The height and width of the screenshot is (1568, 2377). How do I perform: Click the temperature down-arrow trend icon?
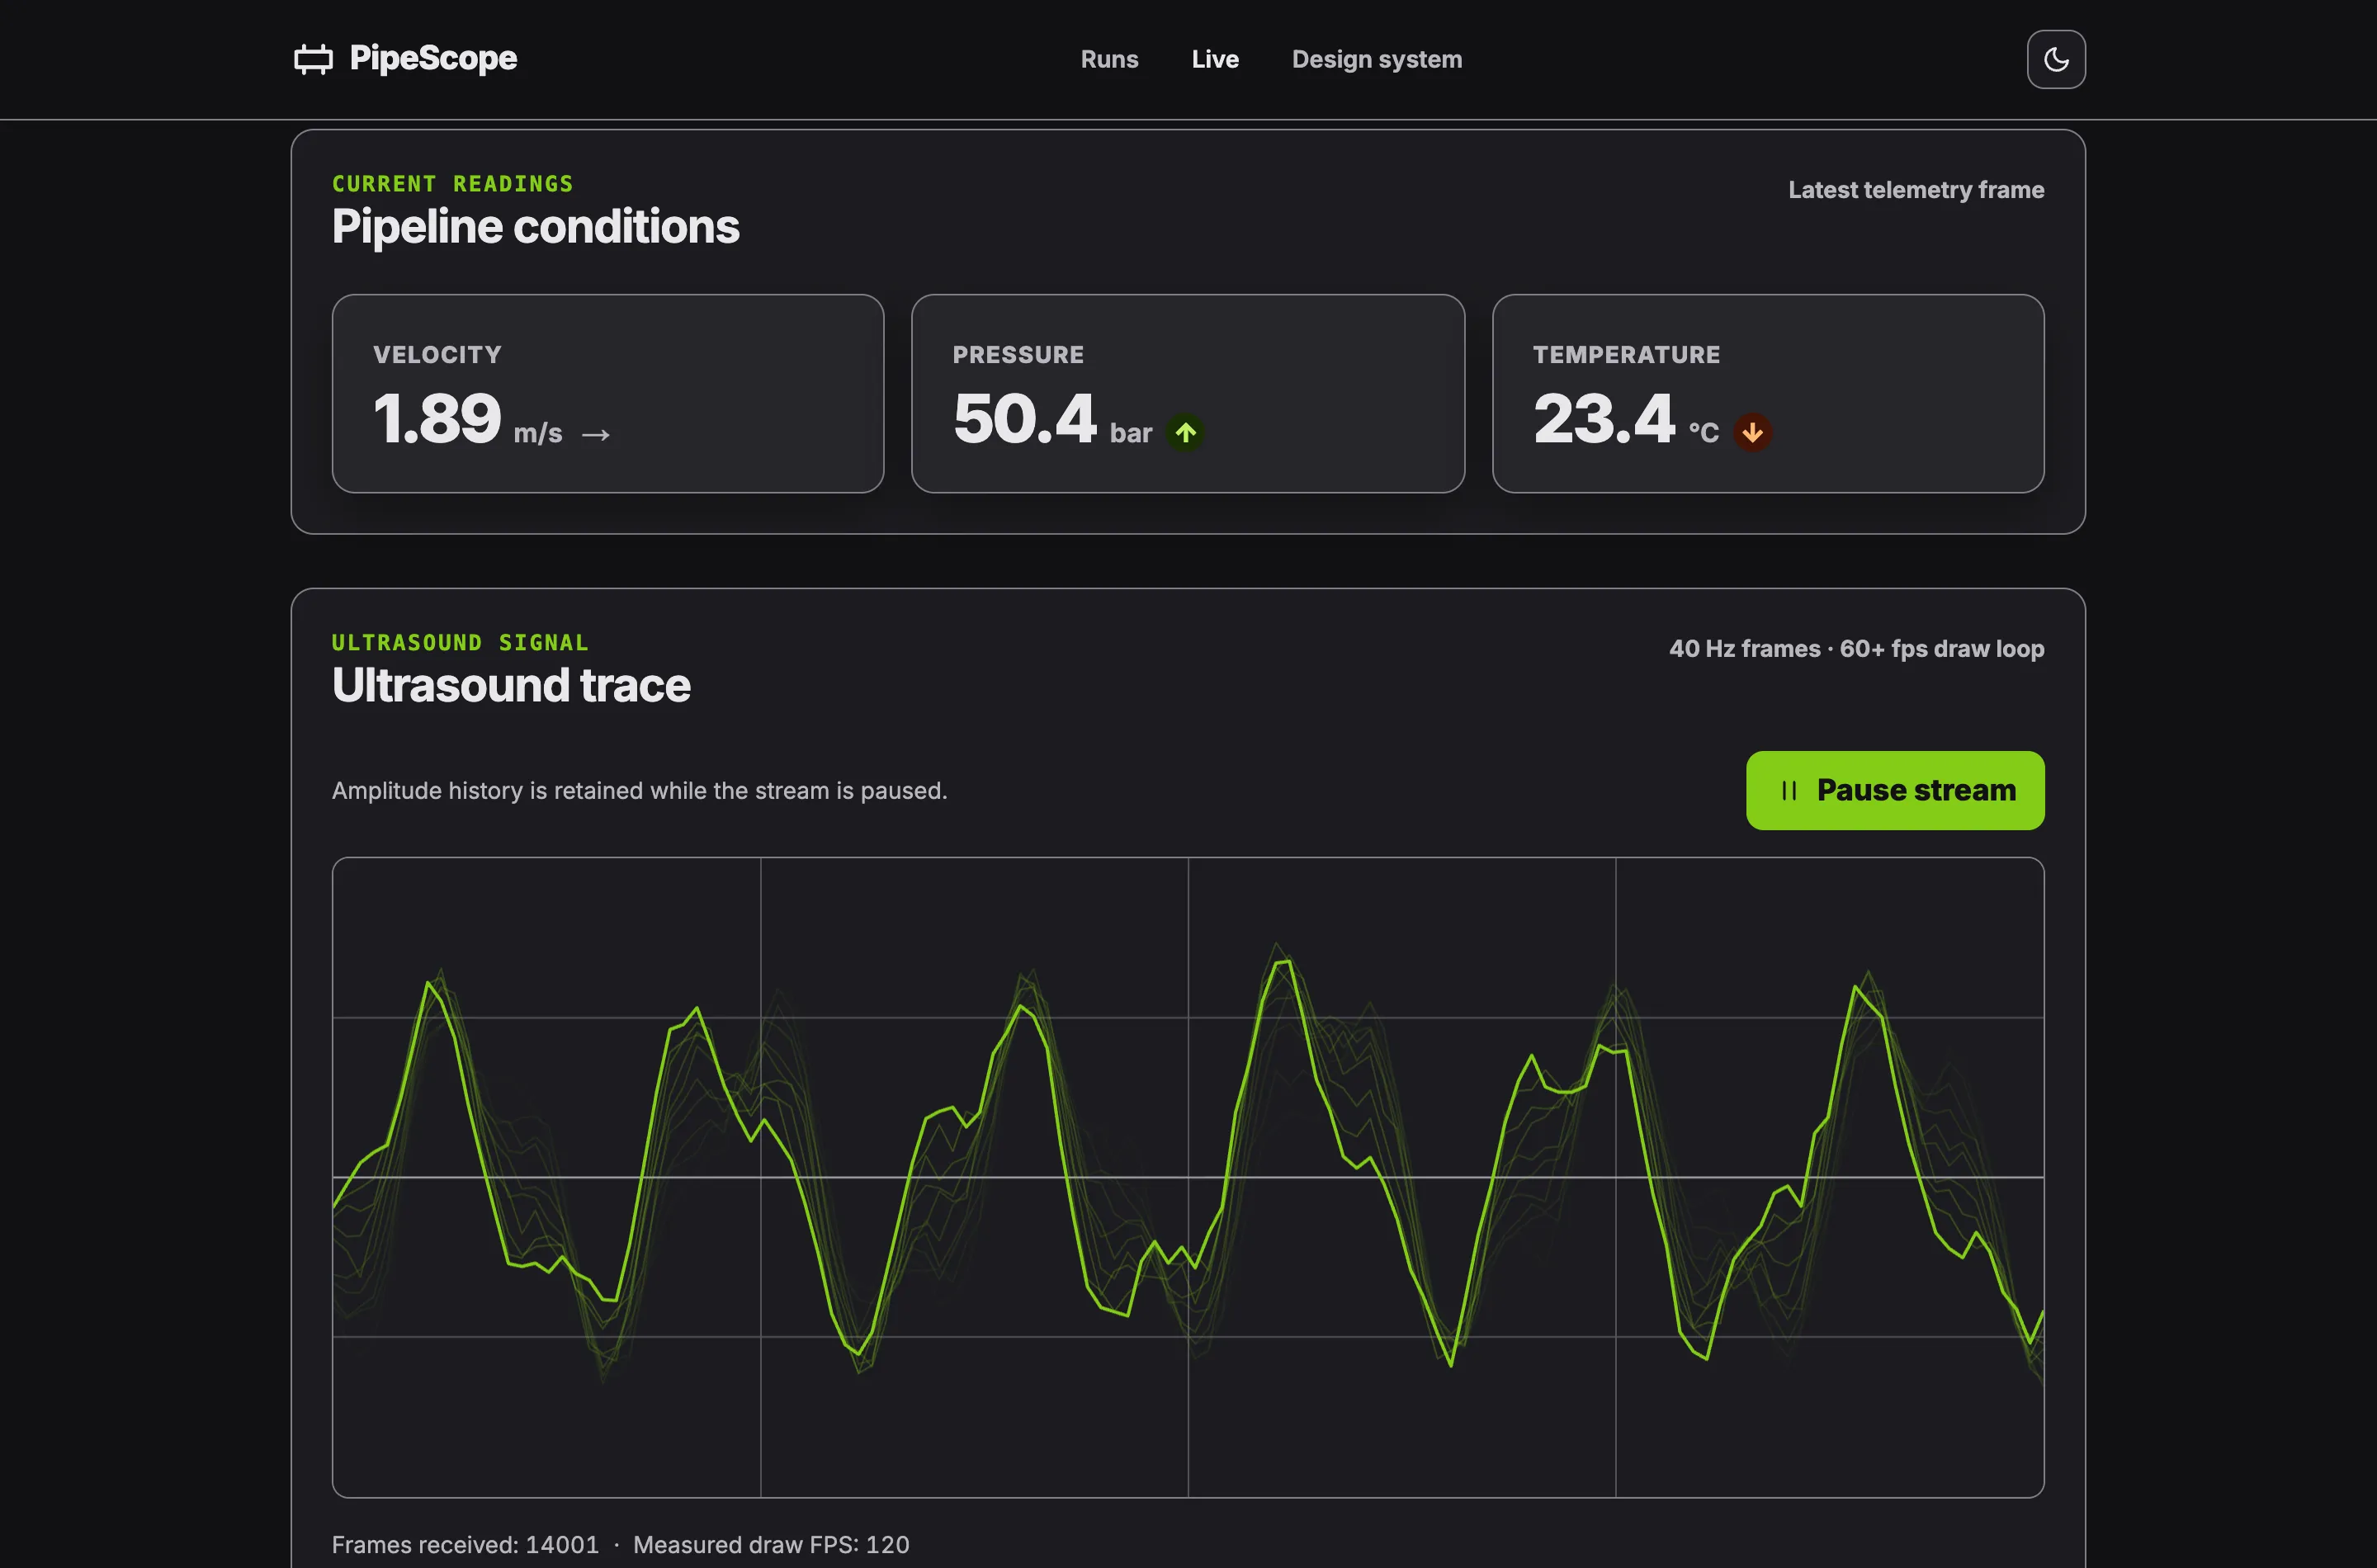1752,433
